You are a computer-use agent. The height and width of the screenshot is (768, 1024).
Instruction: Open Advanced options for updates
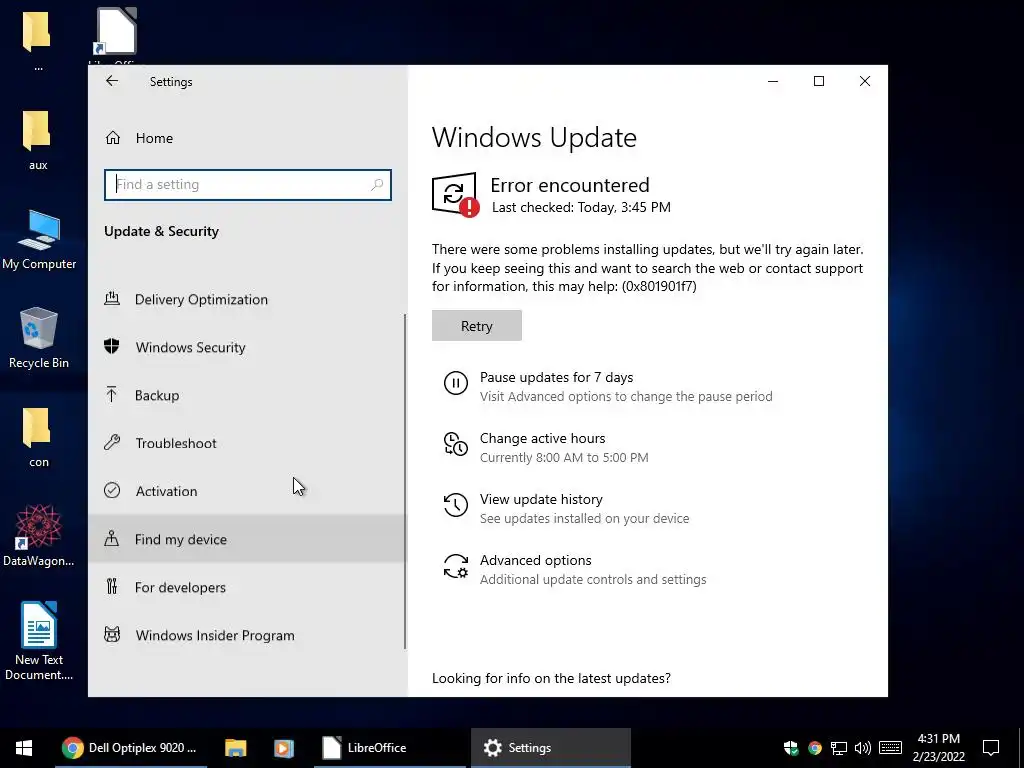(536, 560)
